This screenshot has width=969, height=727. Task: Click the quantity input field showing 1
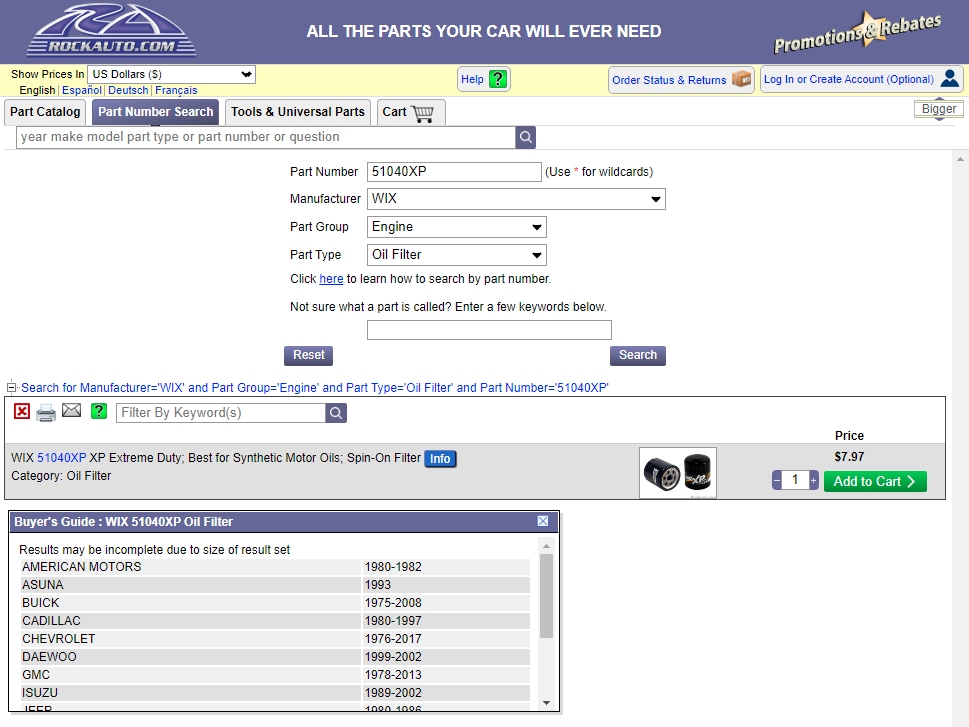(x=795, y=480)
